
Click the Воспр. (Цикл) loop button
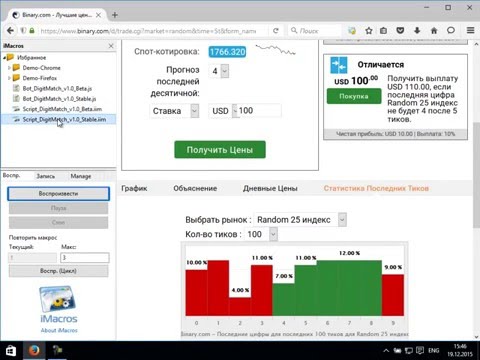[x=58, y=271]
